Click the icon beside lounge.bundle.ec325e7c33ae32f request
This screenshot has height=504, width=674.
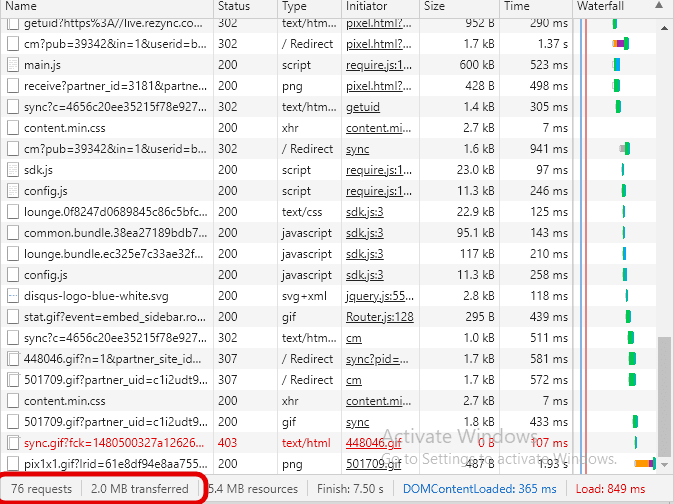click(x=13, y=254)
